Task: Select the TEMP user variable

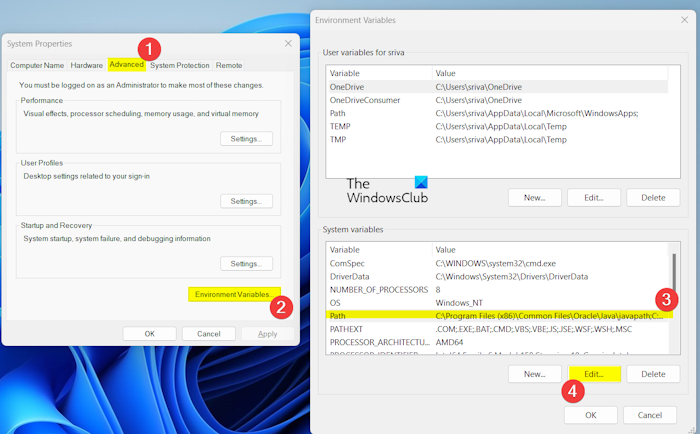Action: tap(497, 126)
